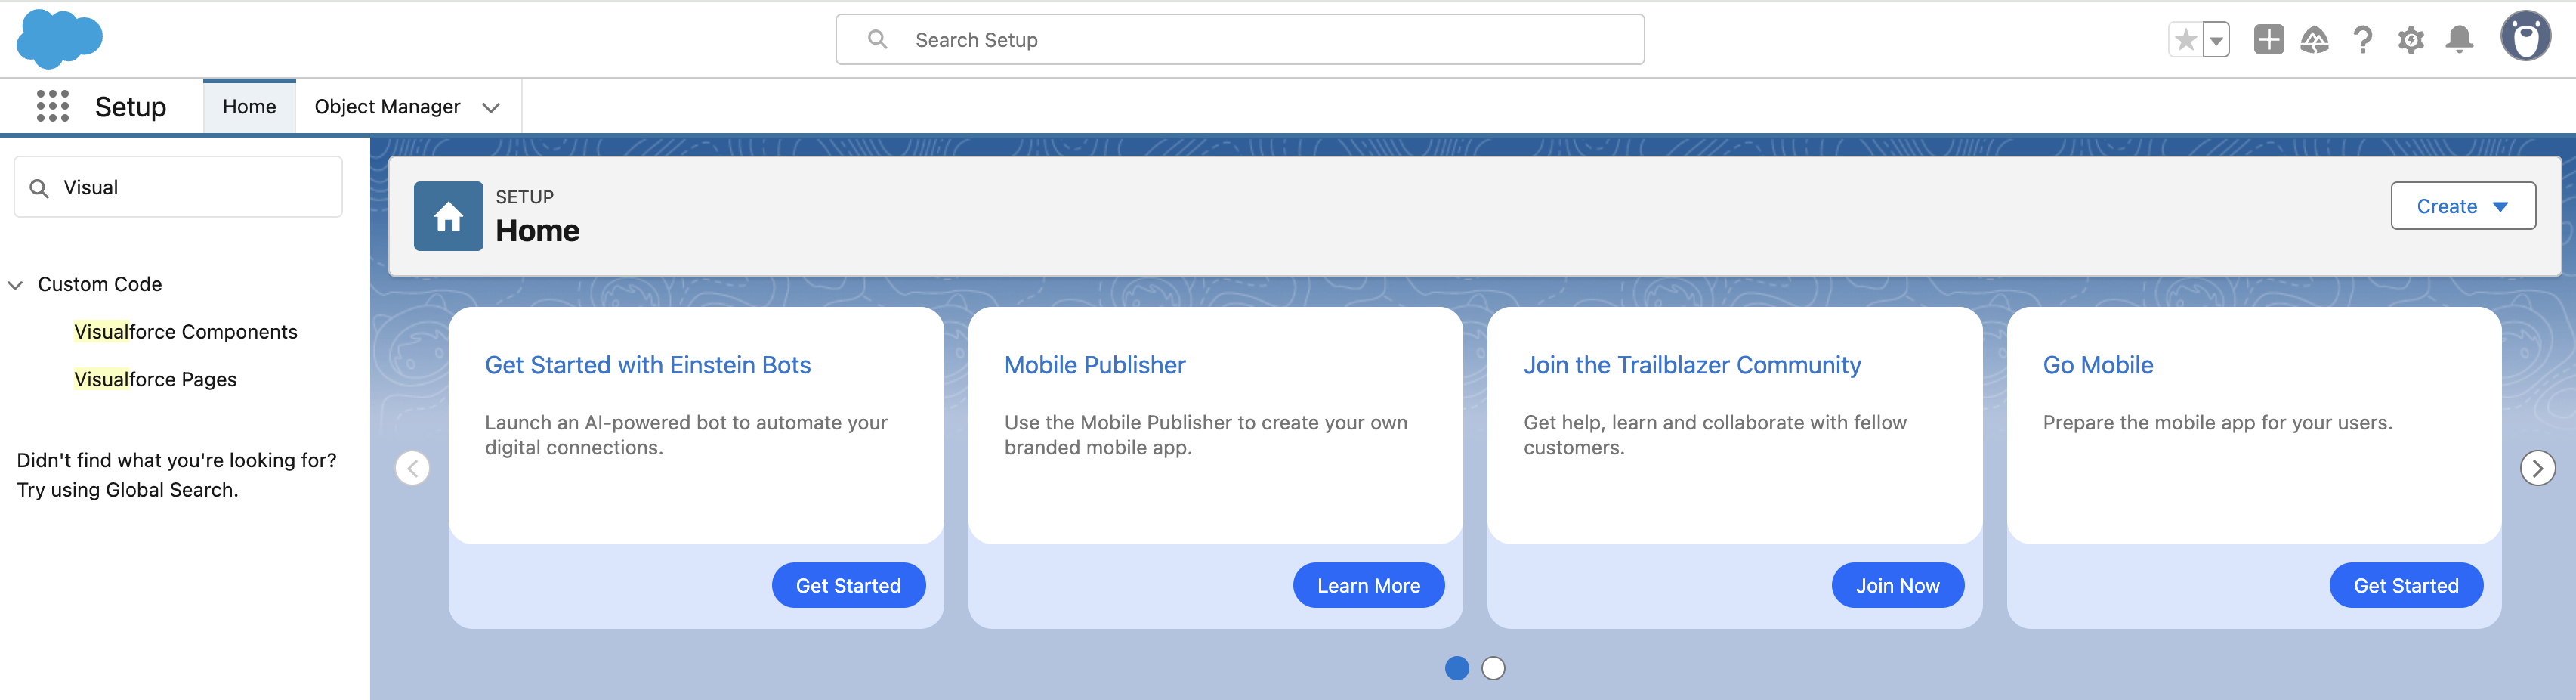Click the global quick-create plus icon
Image resolution: width=2576 pixels, height=700 pixels.
pos(2268,39)
